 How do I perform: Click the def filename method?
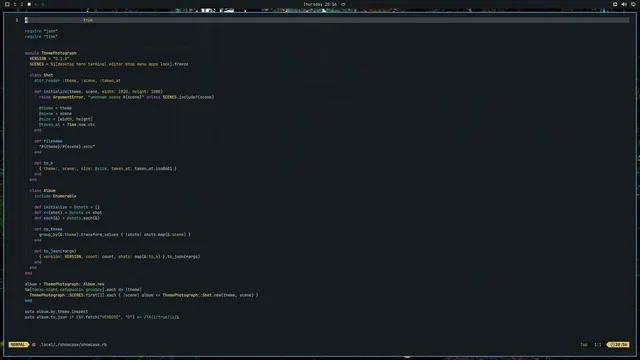[x=48, y=141]
